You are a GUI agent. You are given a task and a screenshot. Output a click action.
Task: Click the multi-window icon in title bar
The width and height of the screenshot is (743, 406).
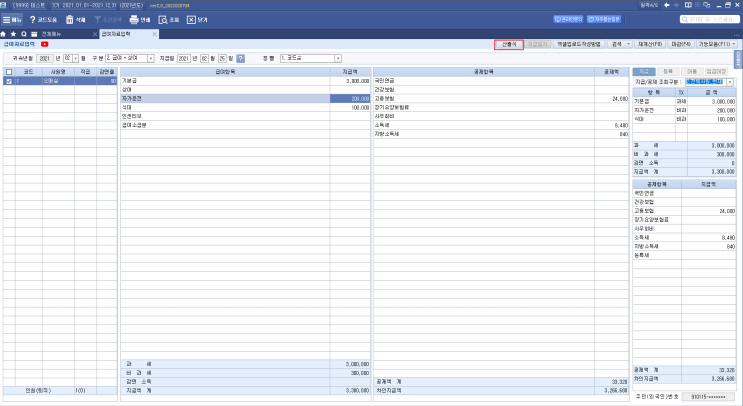707,5
